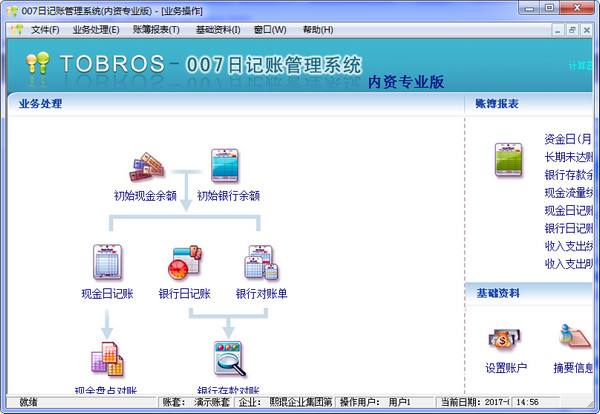Open the 设置账户 money icon
Viewport: 600px width, 414px height.
coord(504,338)
